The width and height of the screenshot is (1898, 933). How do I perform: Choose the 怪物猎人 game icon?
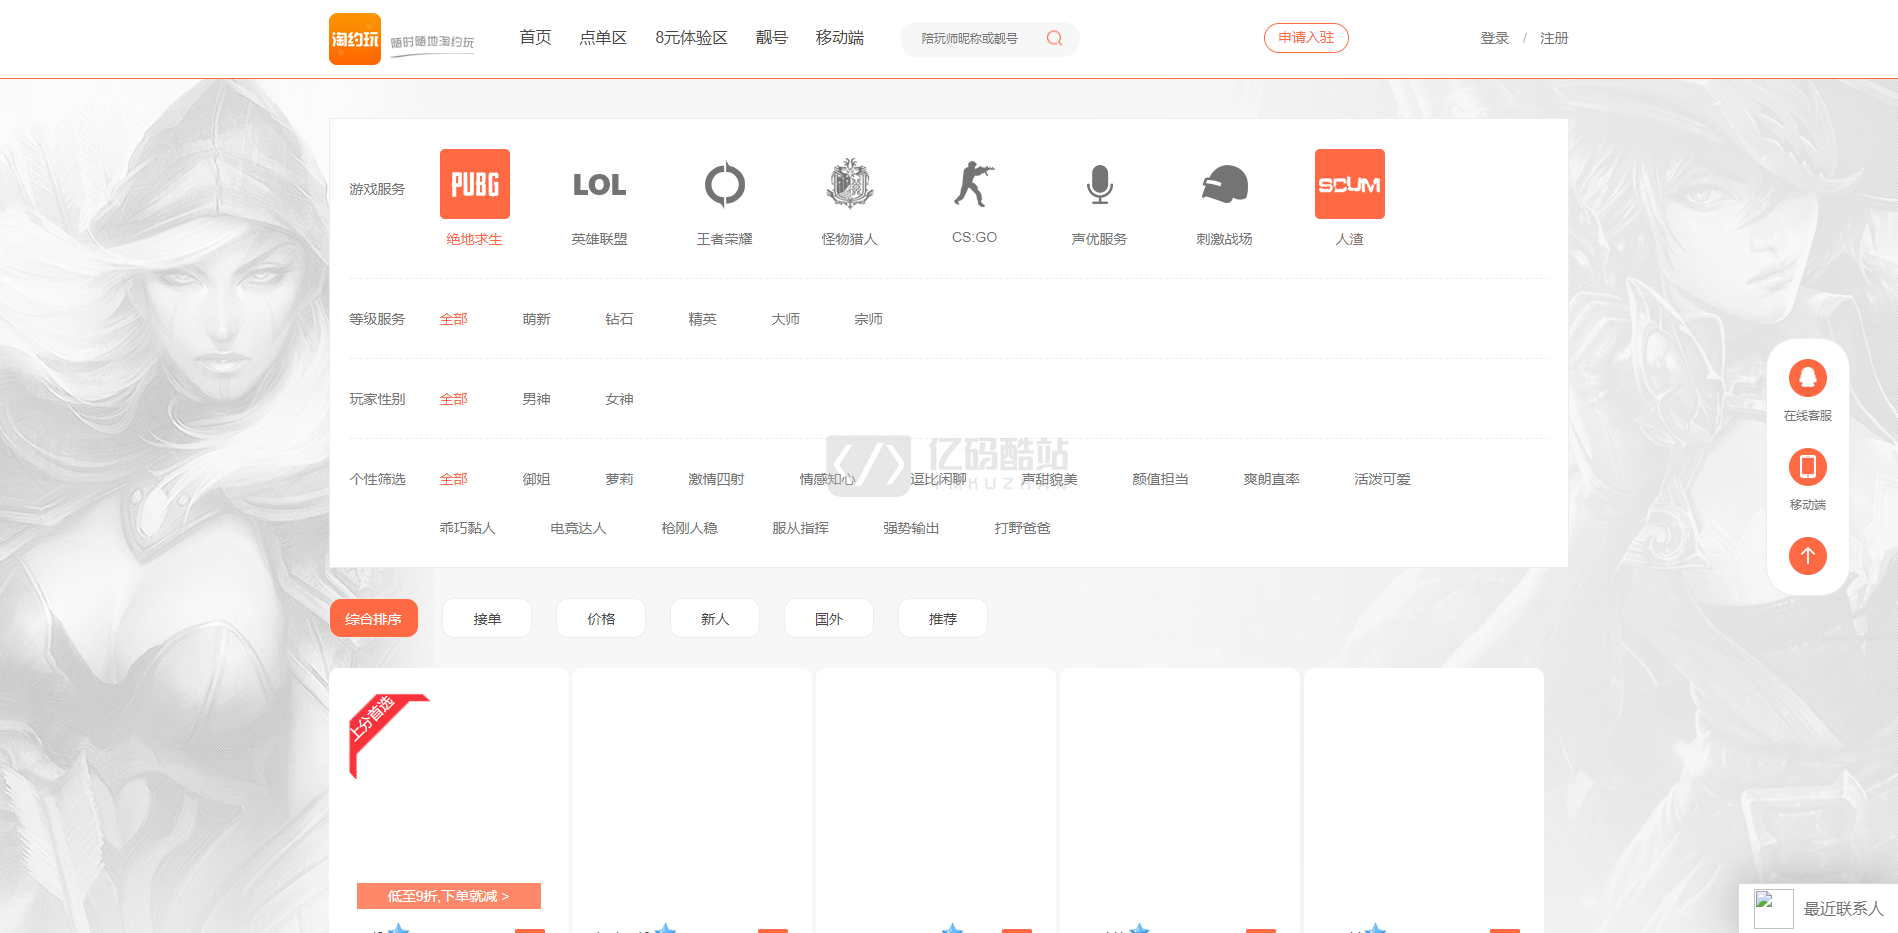[850, 184]
